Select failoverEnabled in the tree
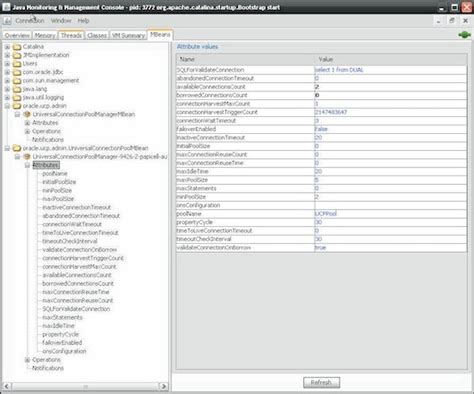This screenshot has height=394, width=474. click(62, 343)
